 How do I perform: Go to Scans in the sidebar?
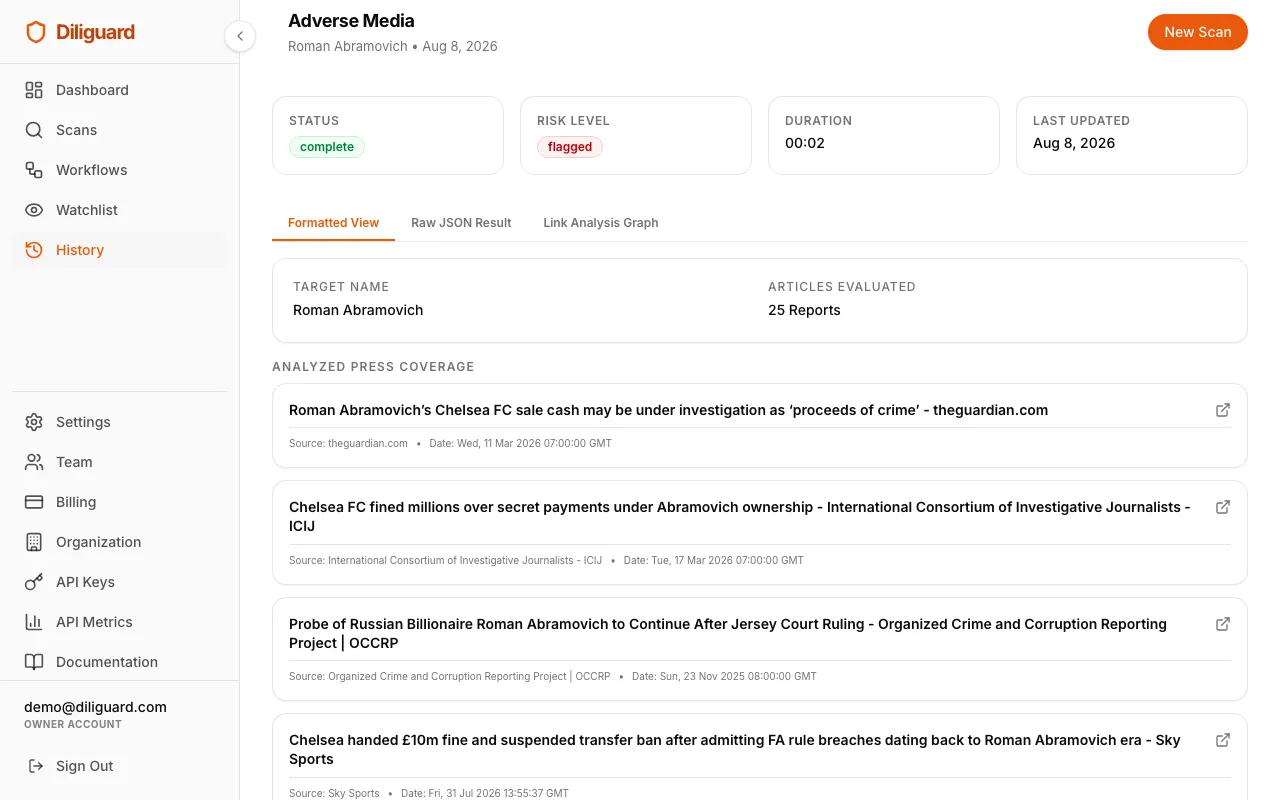119,130
